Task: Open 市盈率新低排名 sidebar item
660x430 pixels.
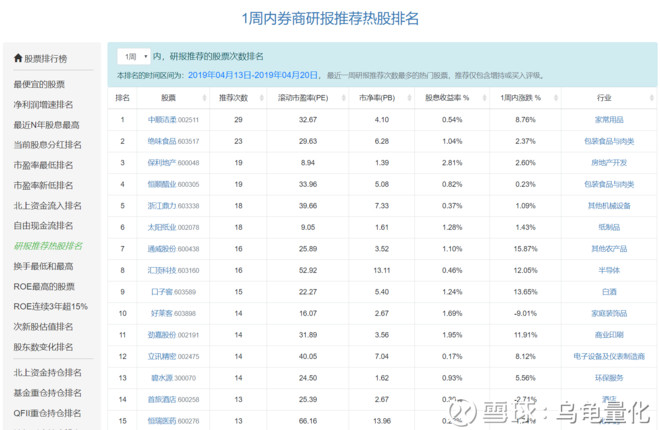Action: click(43, 185)
